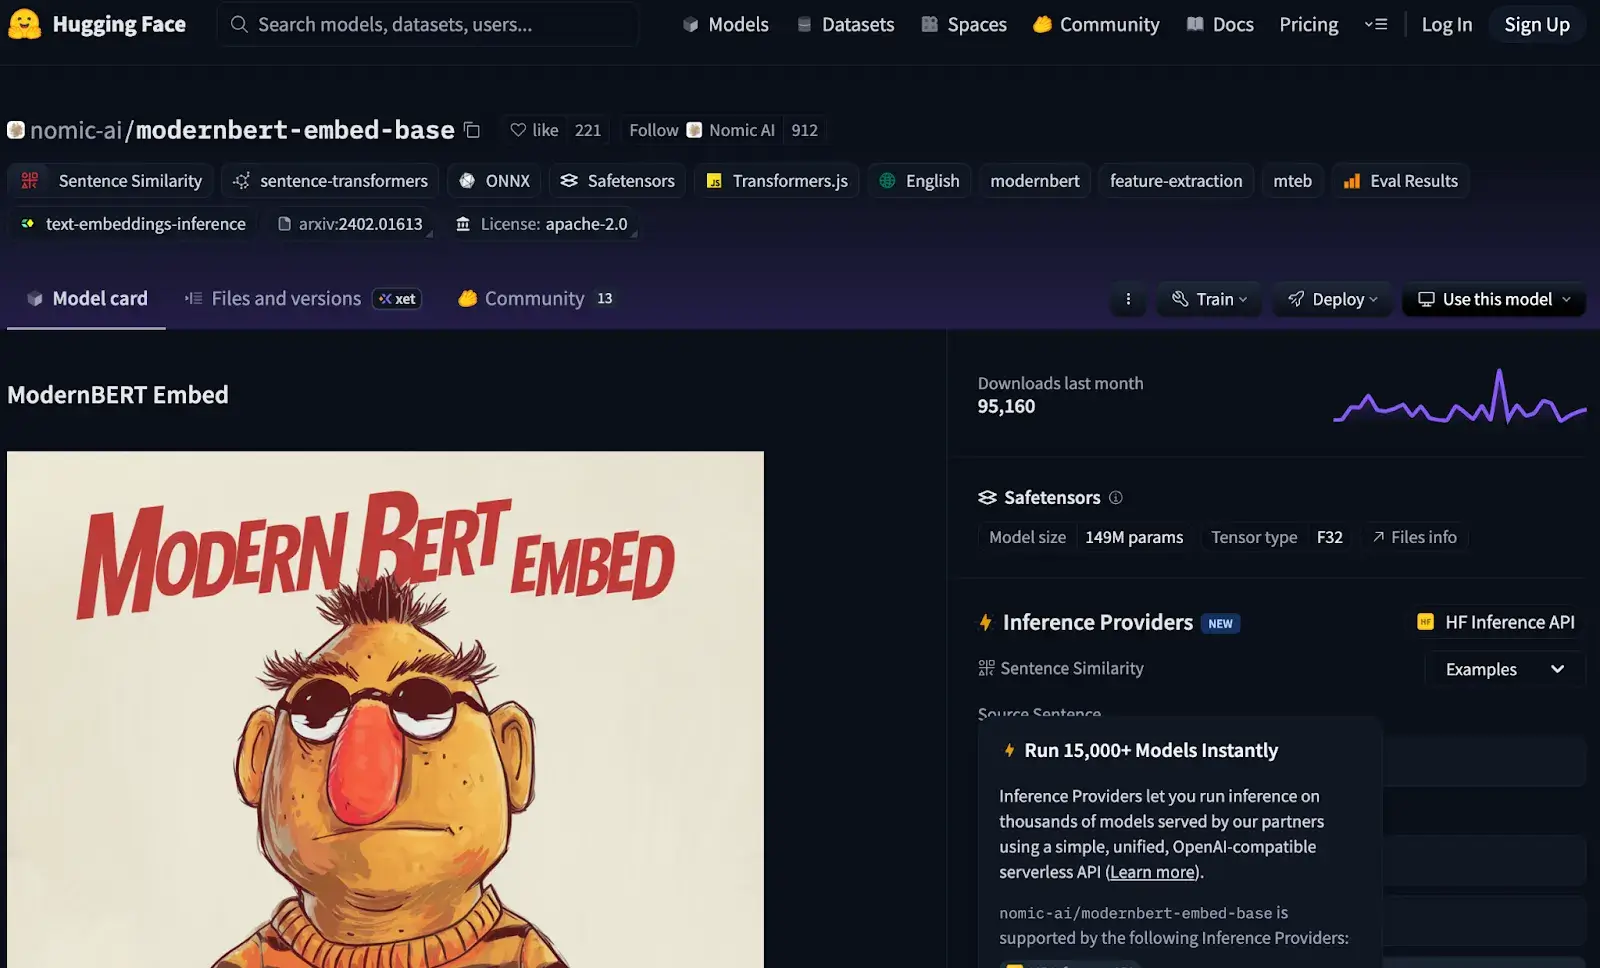1600x968 pixels.
Task: Select the ONNX tag
Action: [x=495, y=181]
